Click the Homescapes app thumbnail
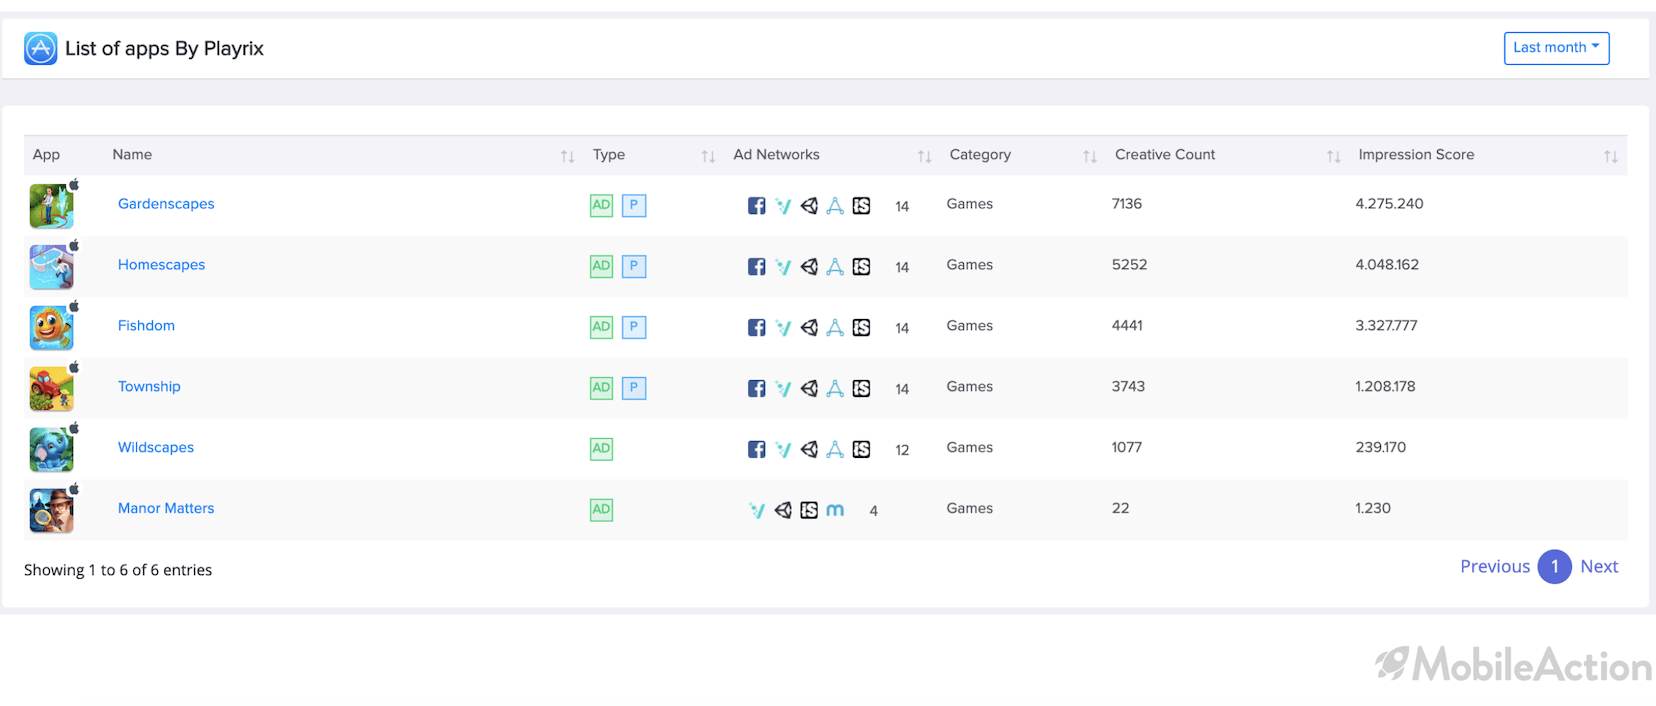 [52, 268]
